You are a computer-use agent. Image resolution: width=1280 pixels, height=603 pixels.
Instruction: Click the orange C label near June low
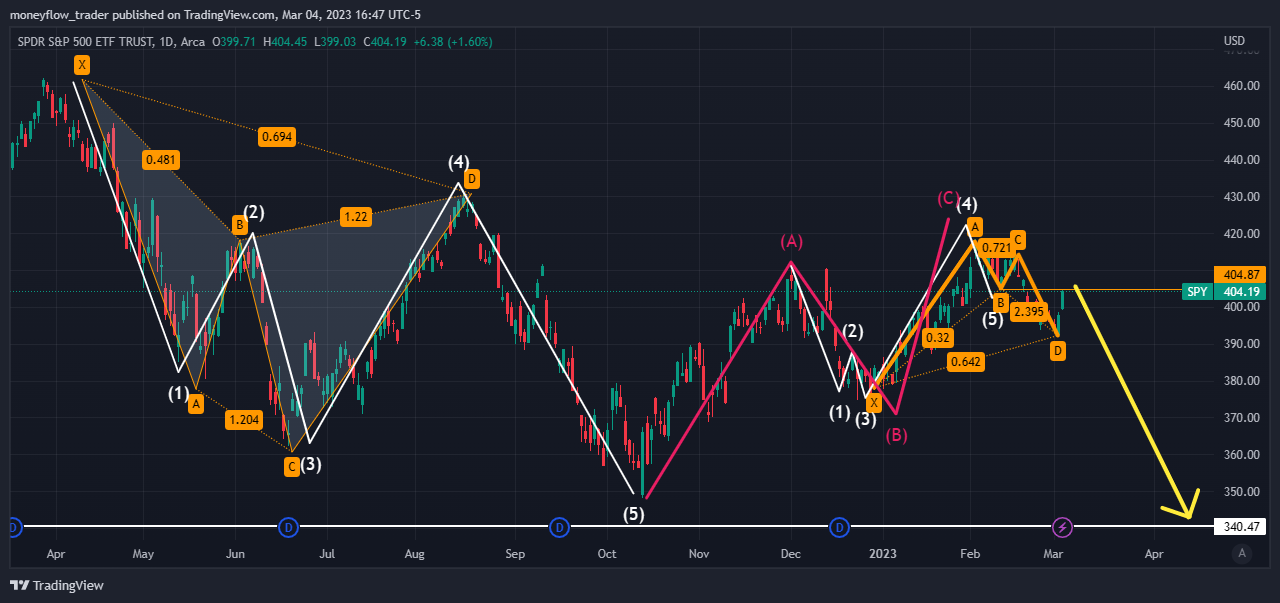pyautogui.click(x=291, y=467)
